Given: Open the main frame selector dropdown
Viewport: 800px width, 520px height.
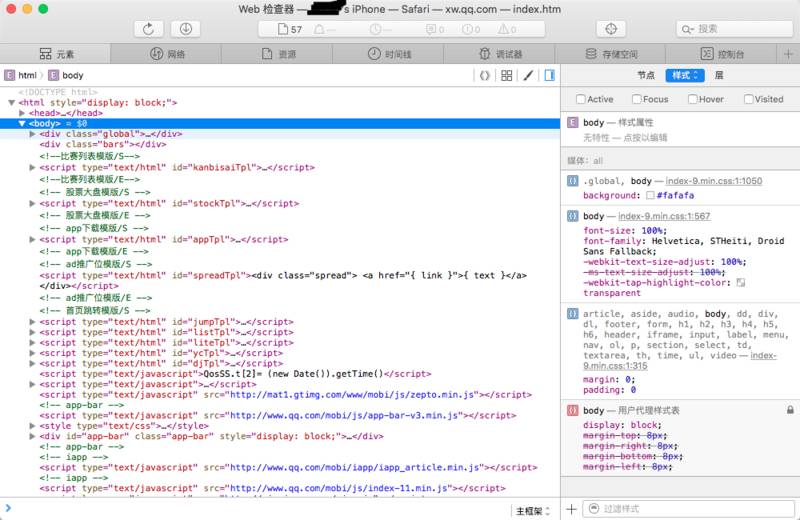Looking at the screenshot, I should click(533, 510).
